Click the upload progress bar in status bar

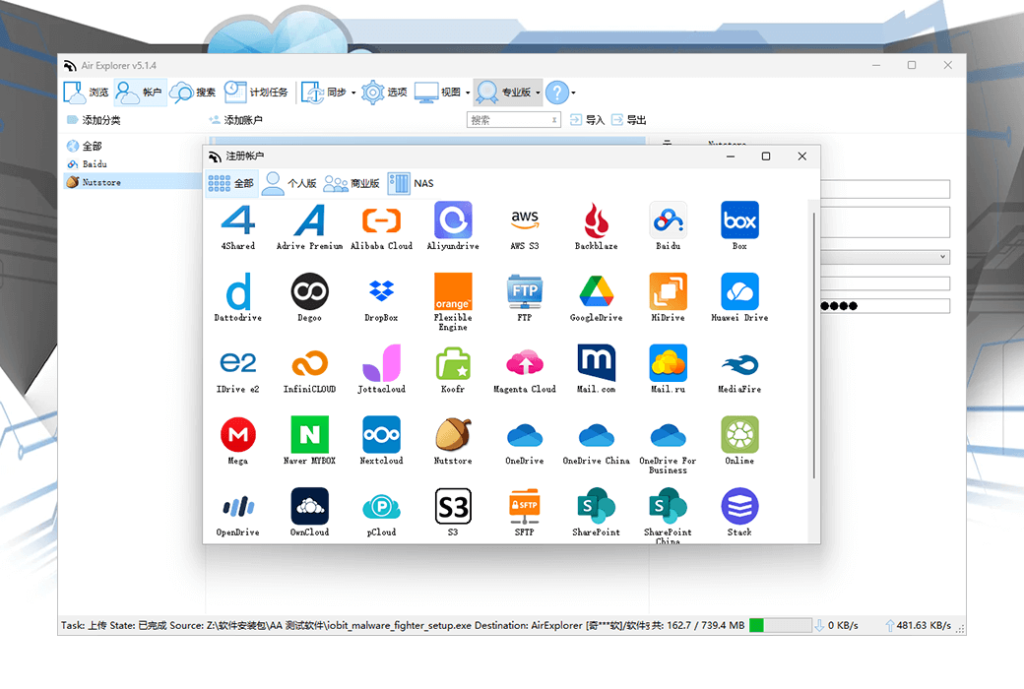(x=780, y=626)
